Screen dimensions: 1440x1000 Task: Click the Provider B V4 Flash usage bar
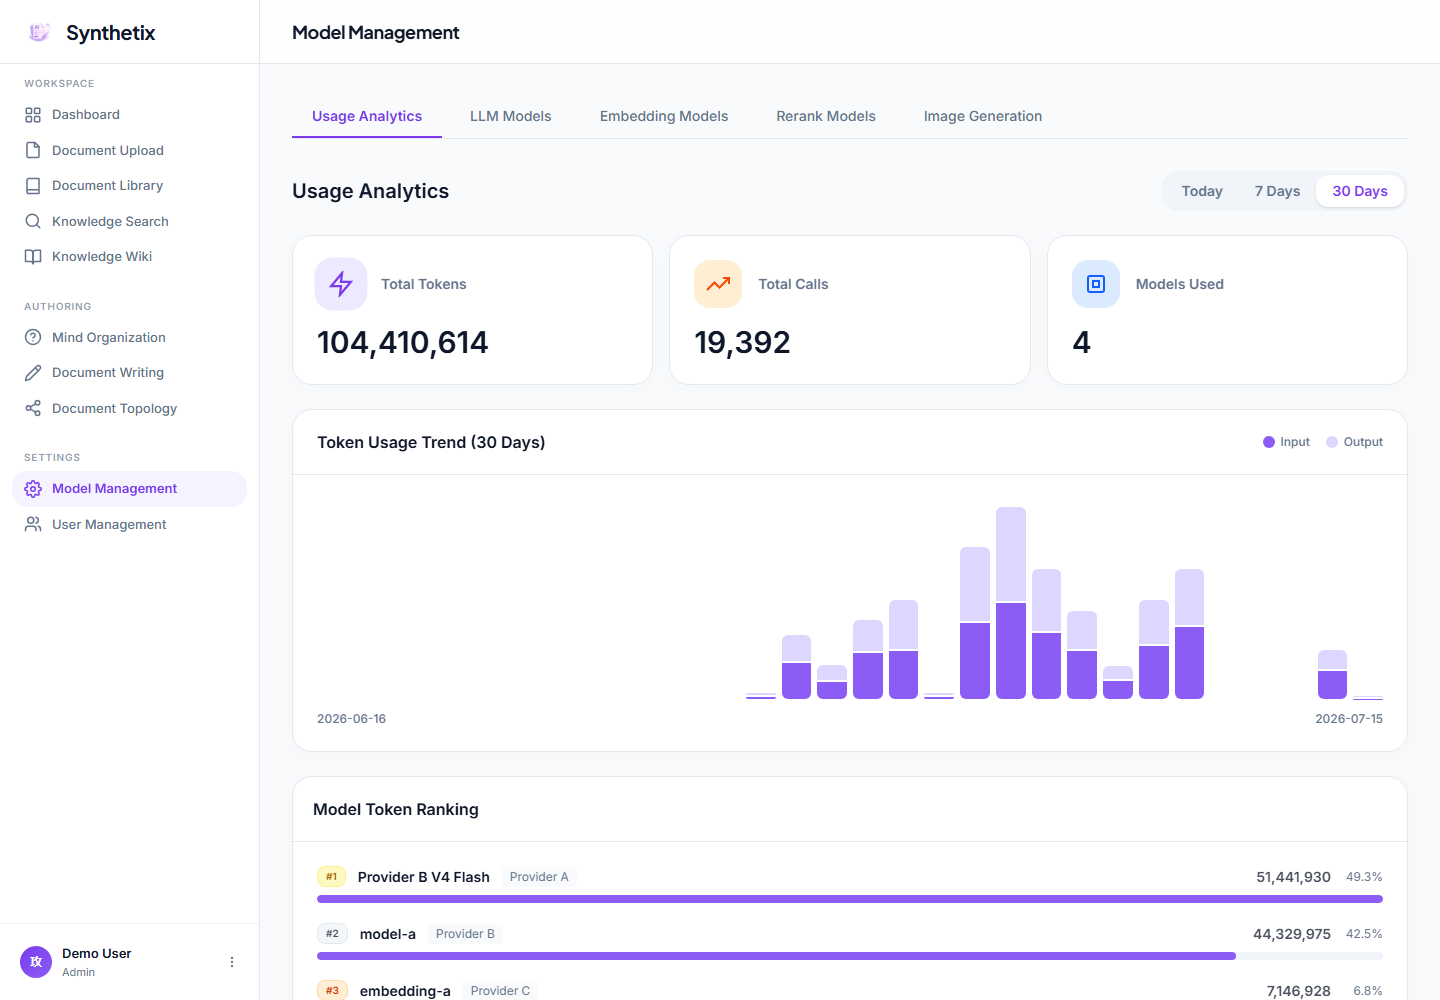coord(850,899)
